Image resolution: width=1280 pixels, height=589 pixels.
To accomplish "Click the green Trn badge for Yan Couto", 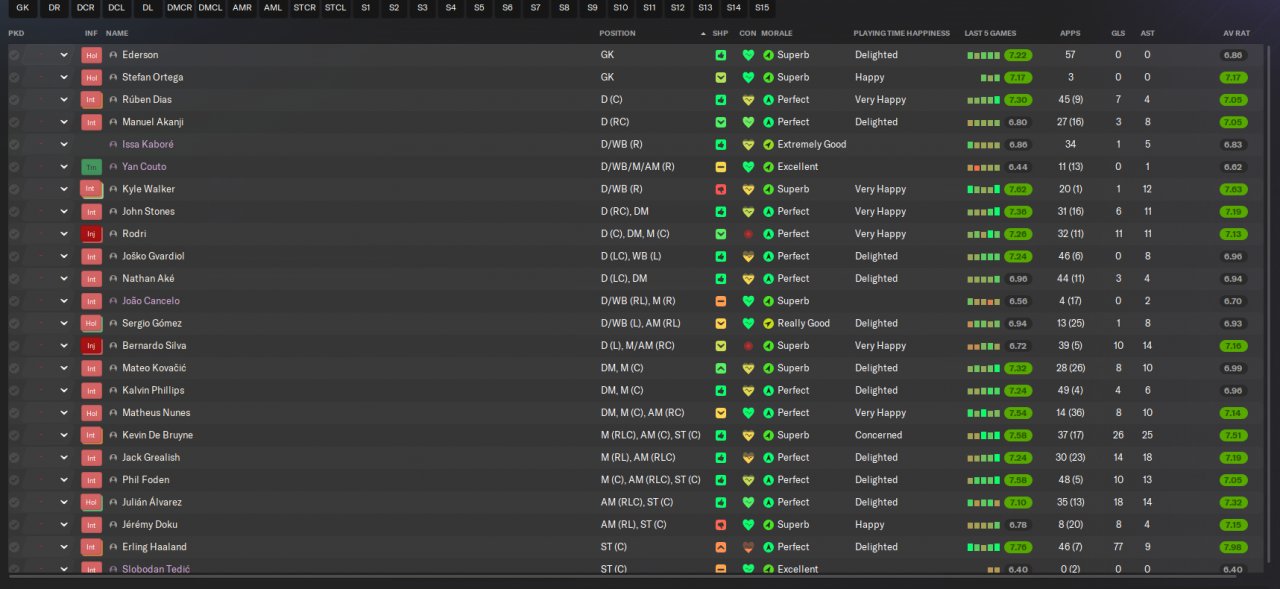I will coord(92,167).
